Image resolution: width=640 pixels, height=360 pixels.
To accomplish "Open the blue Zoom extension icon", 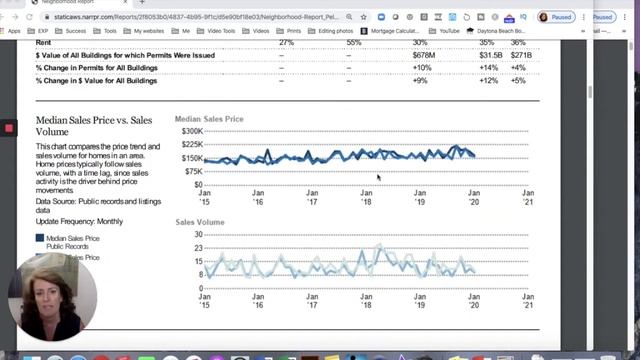I will pos(381,17).
